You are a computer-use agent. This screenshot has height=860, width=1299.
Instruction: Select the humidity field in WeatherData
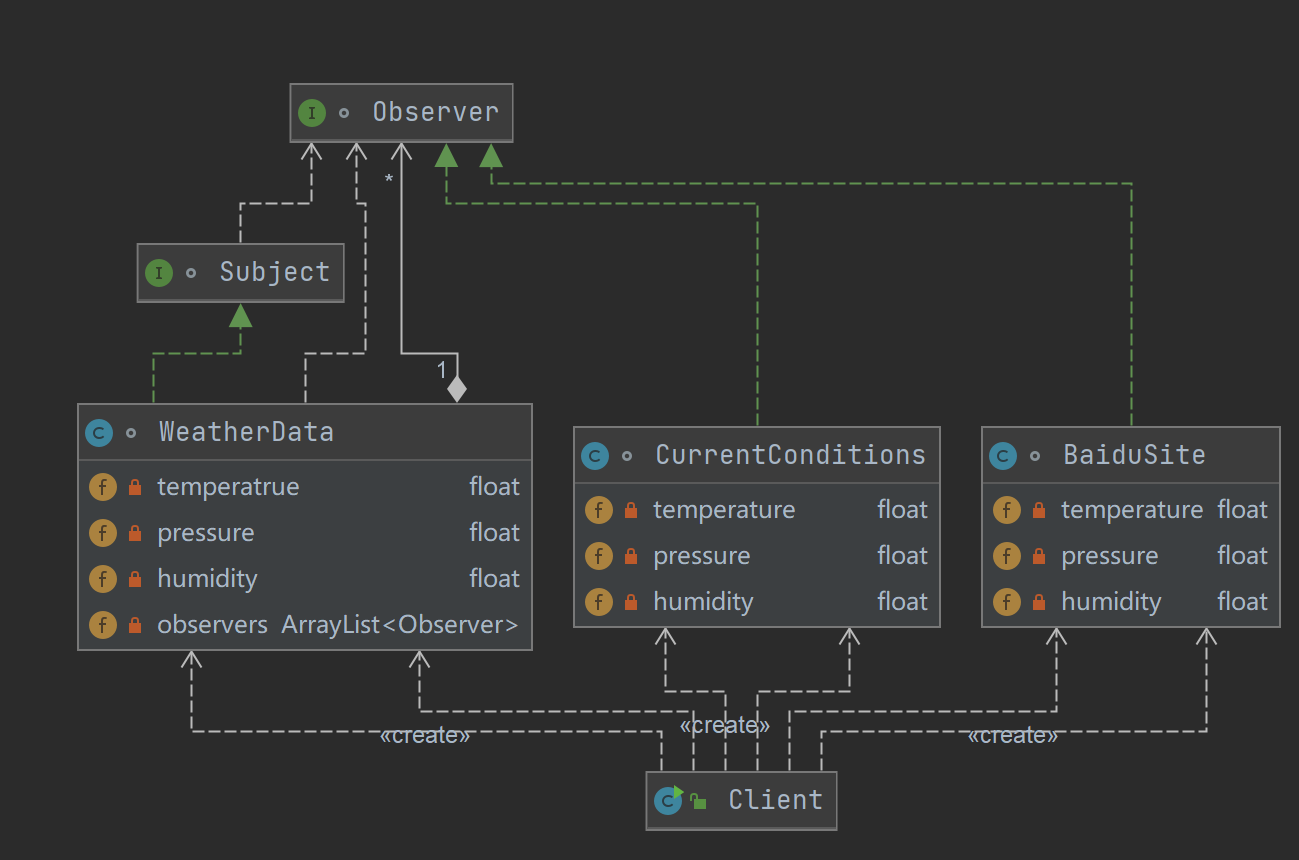(x=207, y=579)
